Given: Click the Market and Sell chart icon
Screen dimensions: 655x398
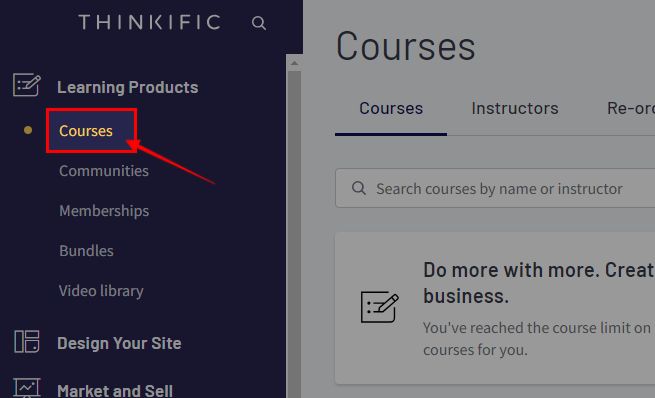Looking at the screenshot, I should pos(27,388).
